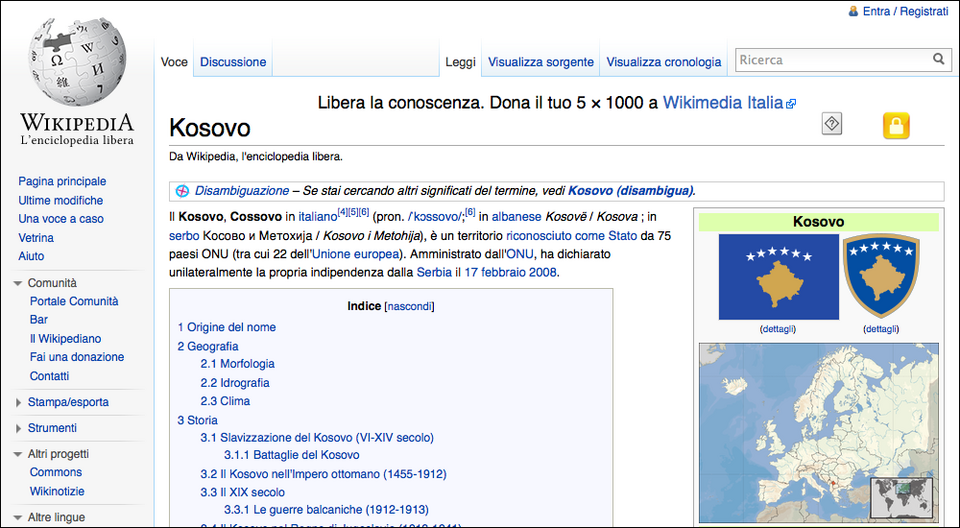The image size is (960, 528).
Task: Open Il Wikipediano link
Action: 66,339
